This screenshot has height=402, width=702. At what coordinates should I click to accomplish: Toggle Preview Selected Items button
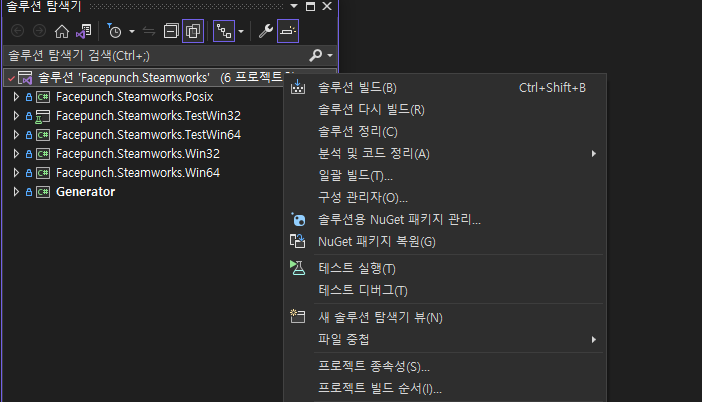pos(288,31)
